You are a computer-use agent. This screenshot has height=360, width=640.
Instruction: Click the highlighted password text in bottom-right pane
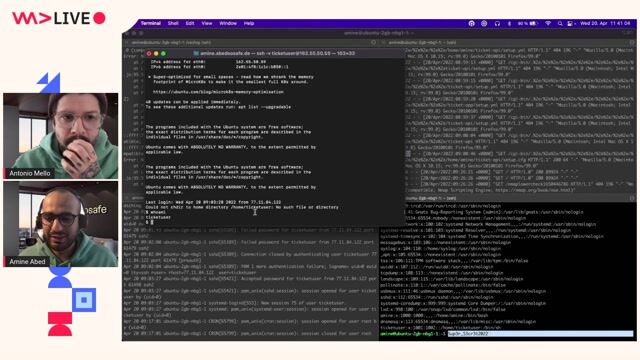[468, 334]
